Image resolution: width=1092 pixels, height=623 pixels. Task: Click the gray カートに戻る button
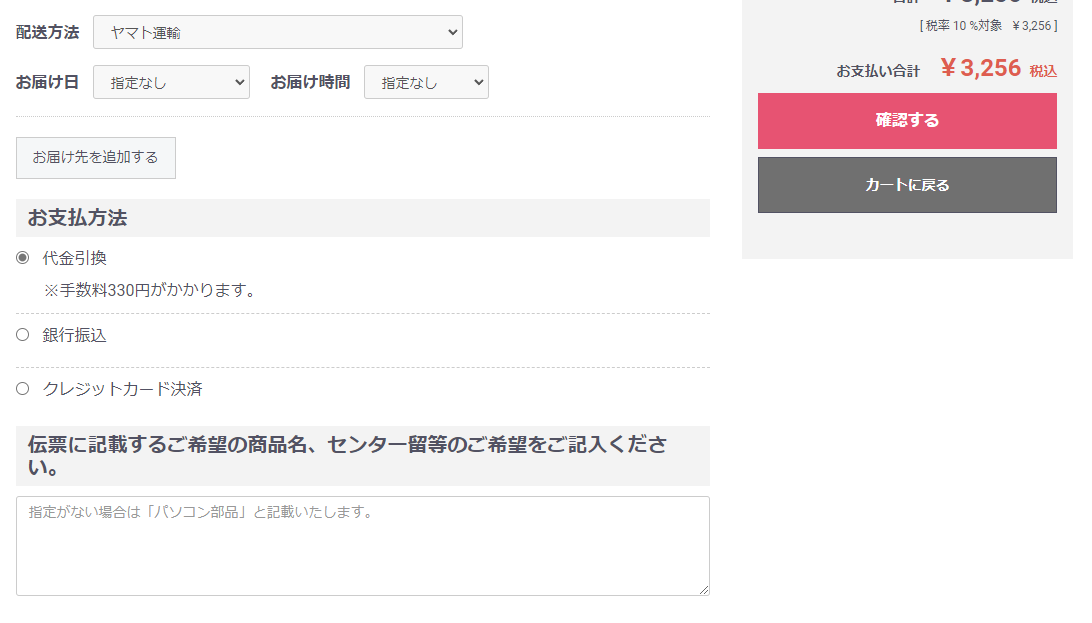(x=907, y=185)
